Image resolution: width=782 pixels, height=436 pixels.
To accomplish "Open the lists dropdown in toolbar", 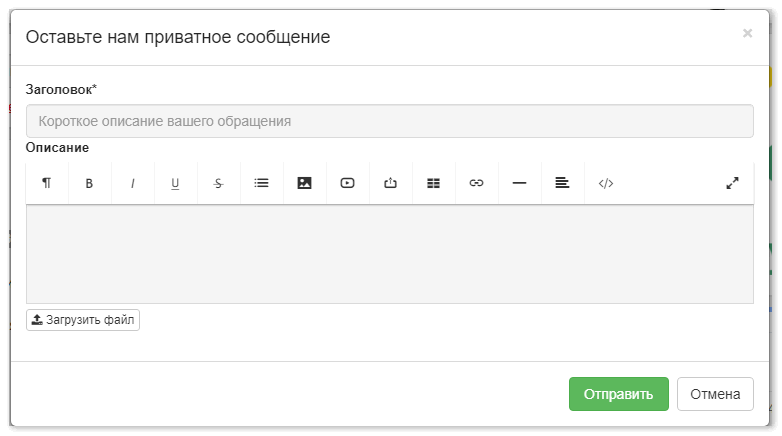I will point(261,183).
